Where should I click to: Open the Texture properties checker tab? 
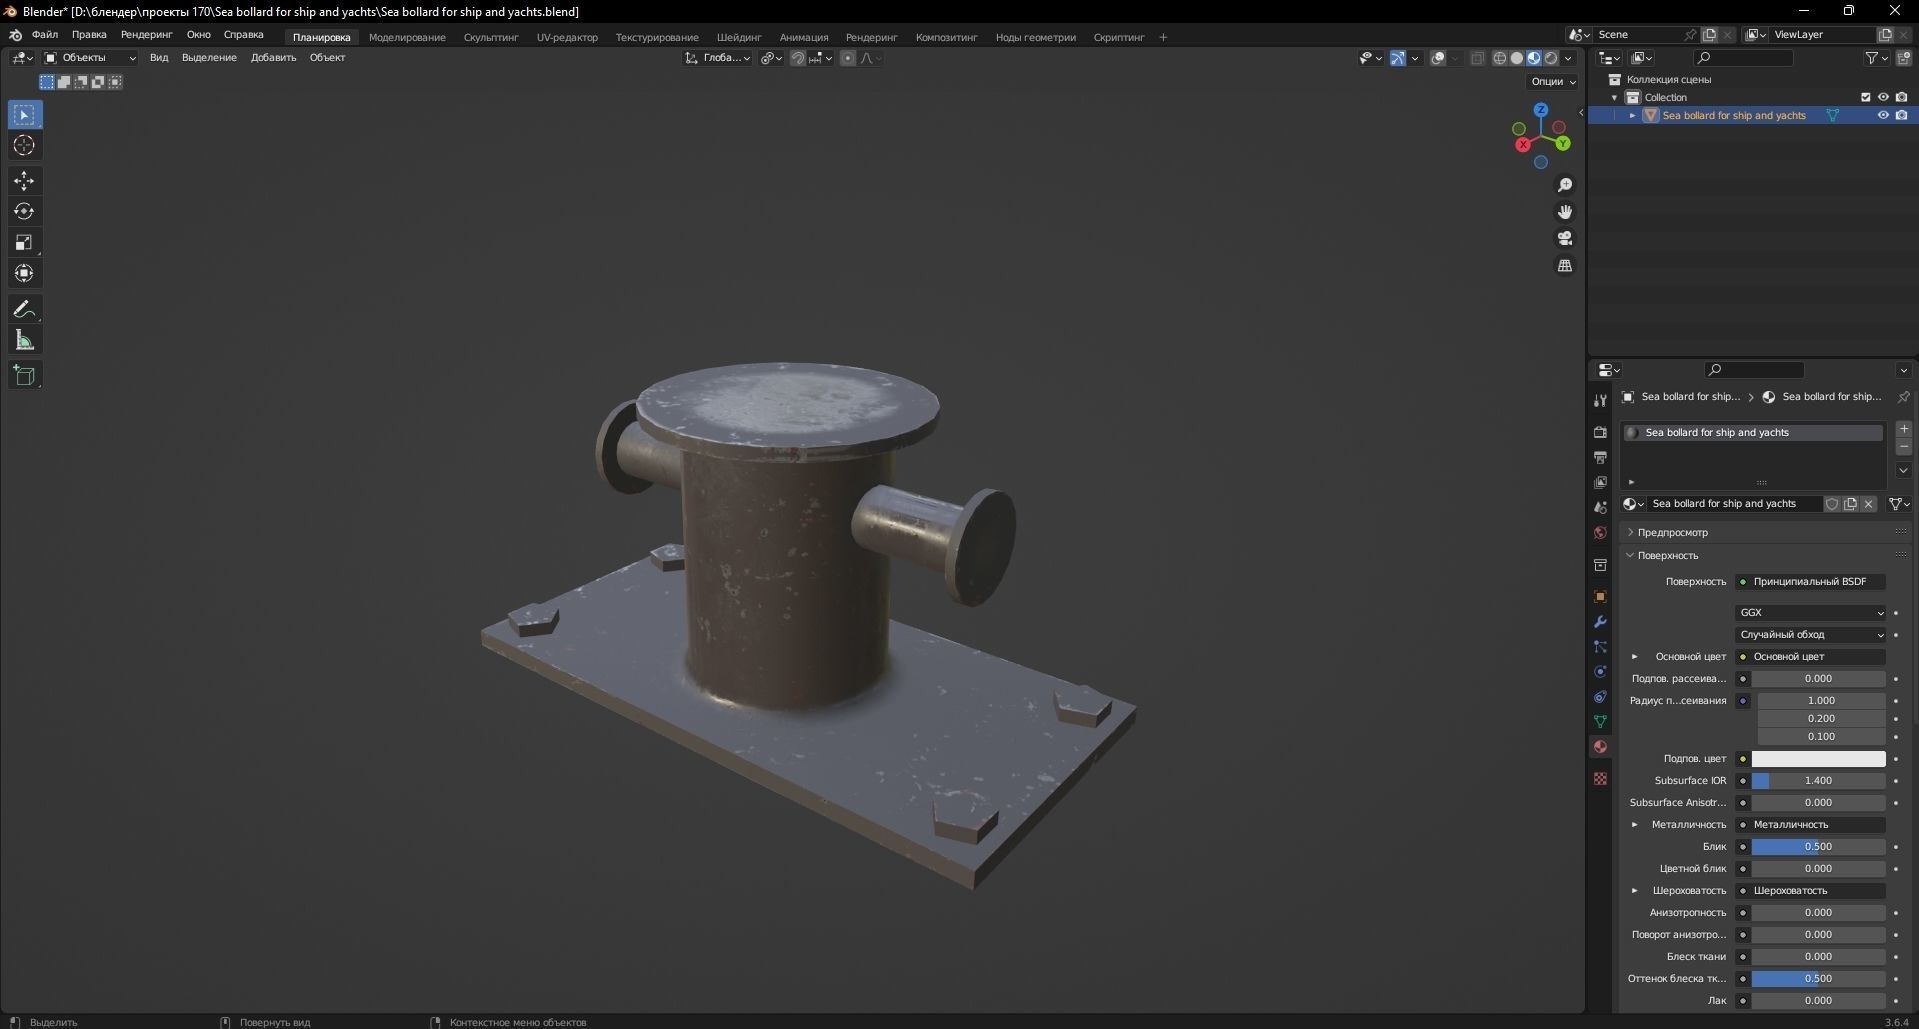tap(1600, 779)
